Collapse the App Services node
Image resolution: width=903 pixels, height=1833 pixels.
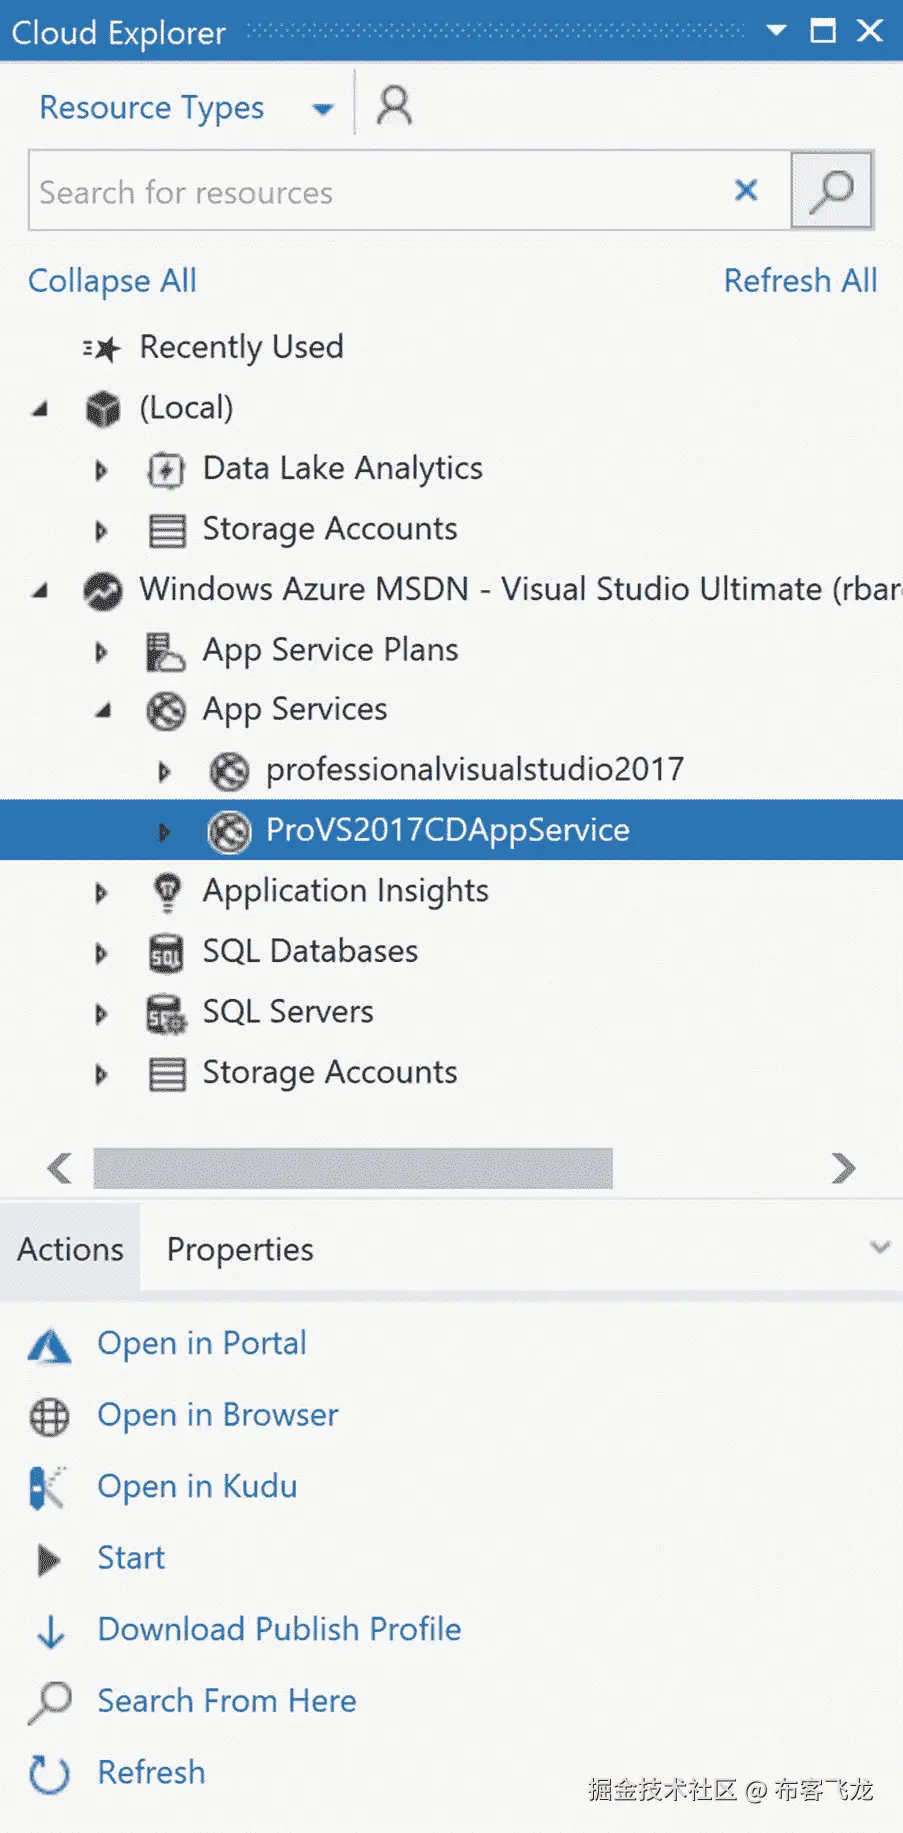(x=103, y=711)
